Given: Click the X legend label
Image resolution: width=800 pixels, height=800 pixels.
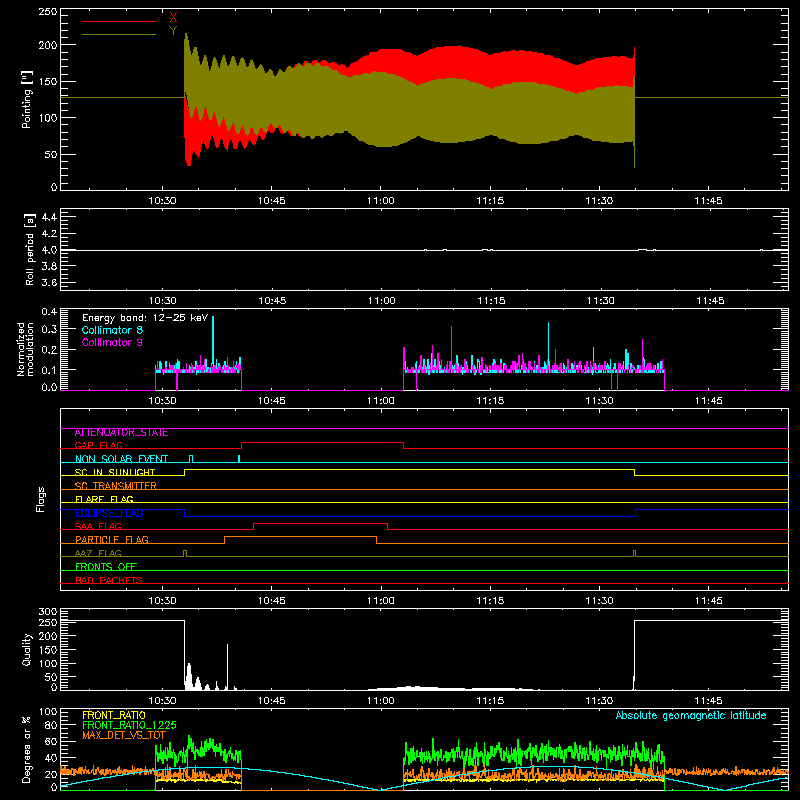Looking at the screenshot, I should point(173,18).
